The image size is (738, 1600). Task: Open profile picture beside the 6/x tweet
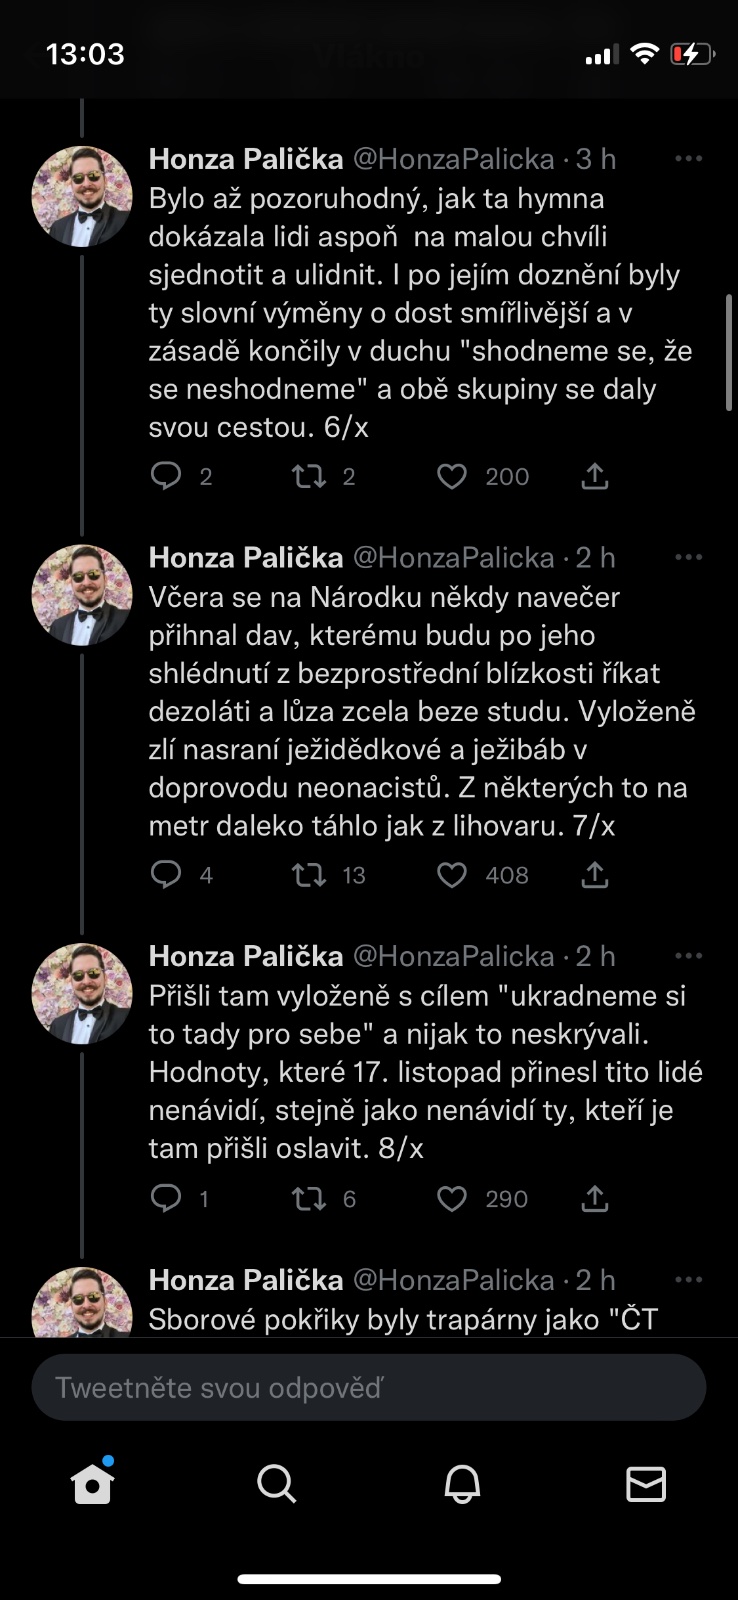[x=82, y=197]
